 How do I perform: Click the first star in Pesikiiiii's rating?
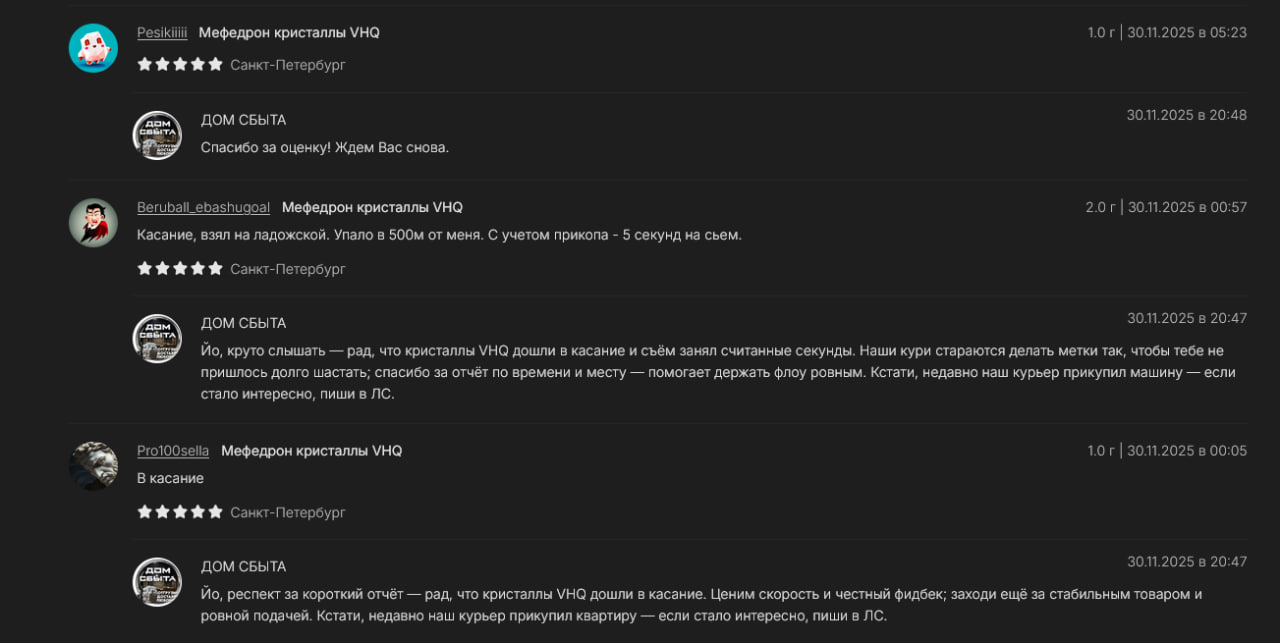(x=144, y=65)
